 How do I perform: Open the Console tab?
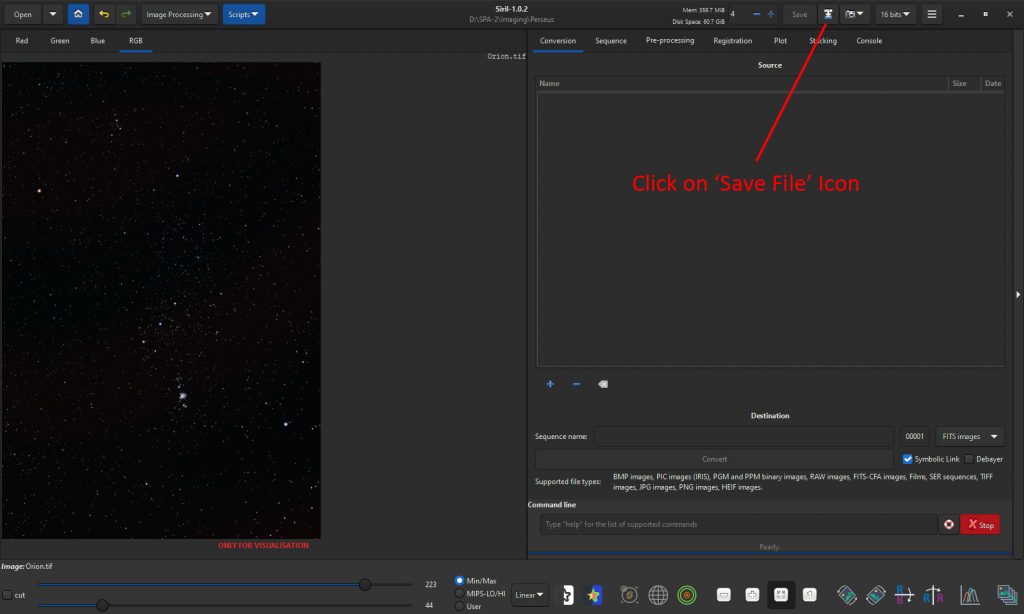[x=869, y=40]
